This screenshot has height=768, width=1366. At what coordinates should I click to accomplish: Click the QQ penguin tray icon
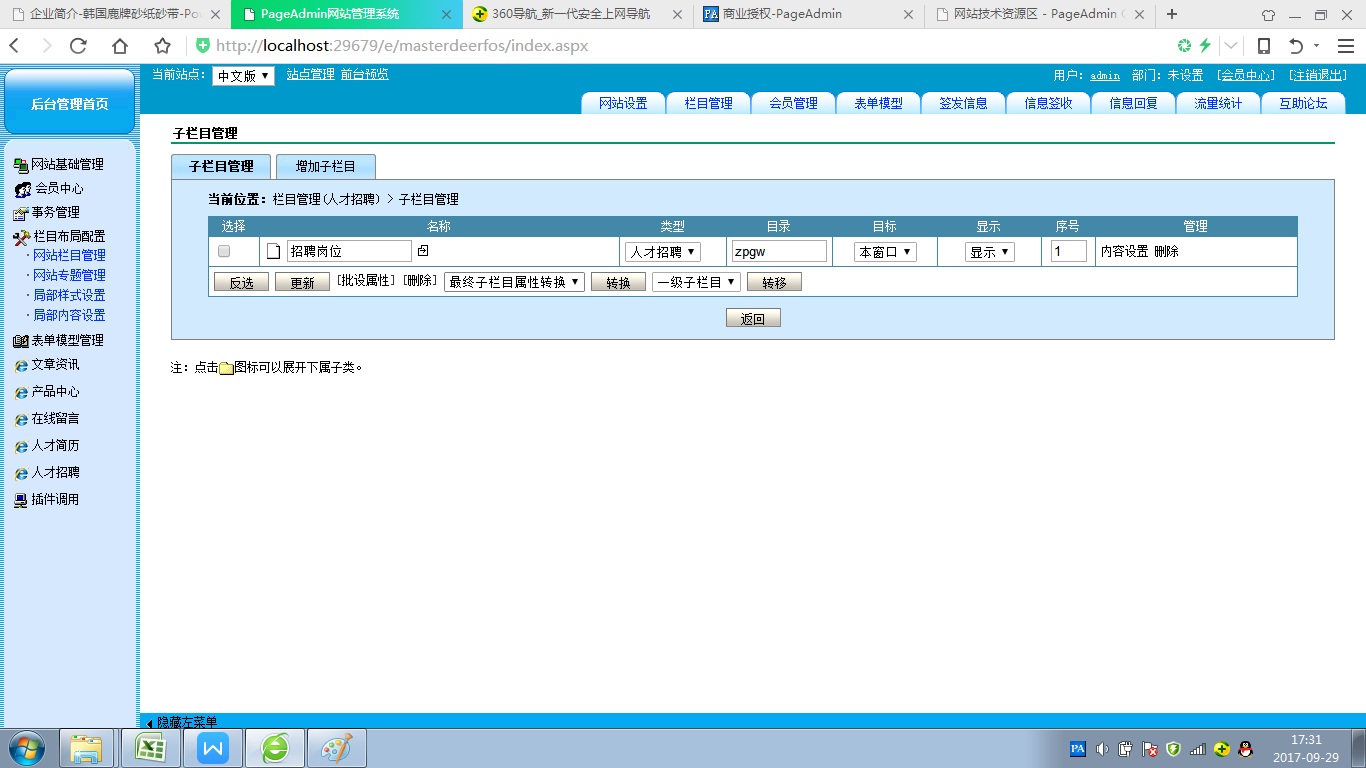[x=1246, y=748]
